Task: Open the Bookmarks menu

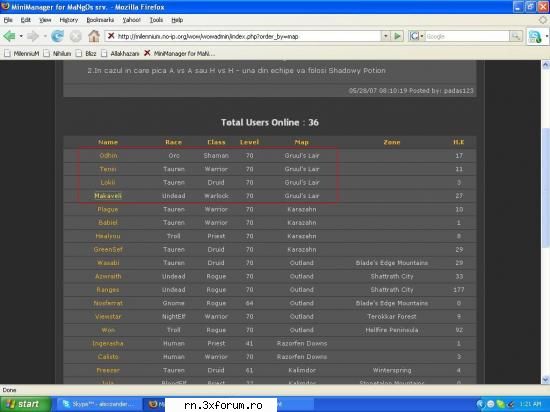Action: (x=100, y=20)
